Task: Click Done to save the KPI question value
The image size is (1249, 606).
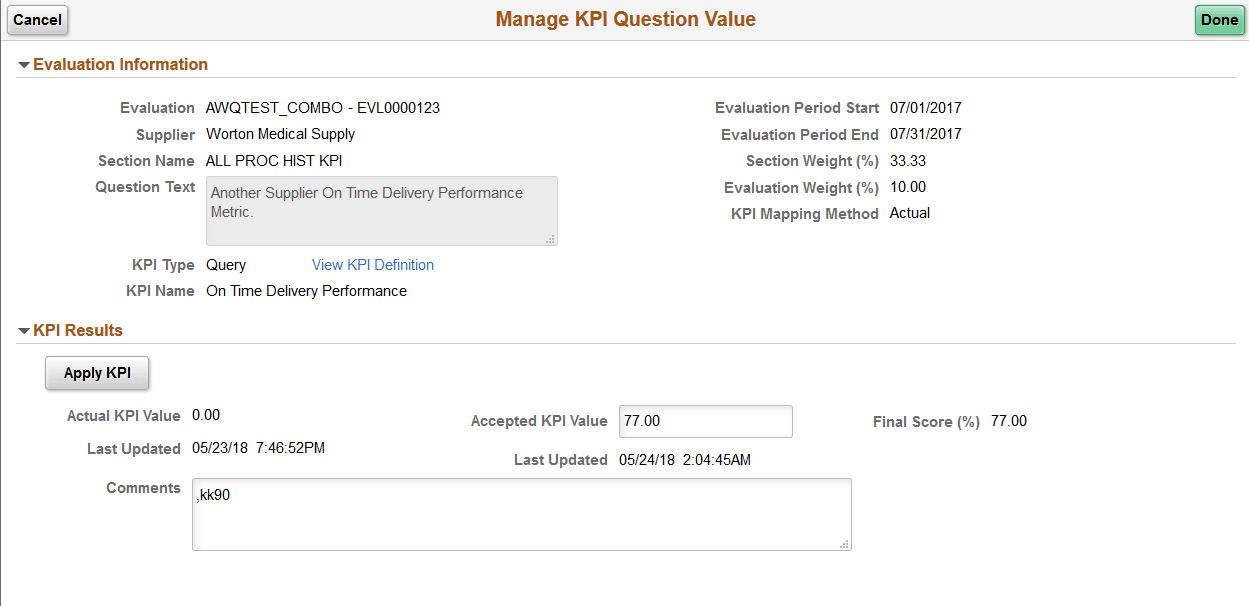Action: click(1219, 20)
